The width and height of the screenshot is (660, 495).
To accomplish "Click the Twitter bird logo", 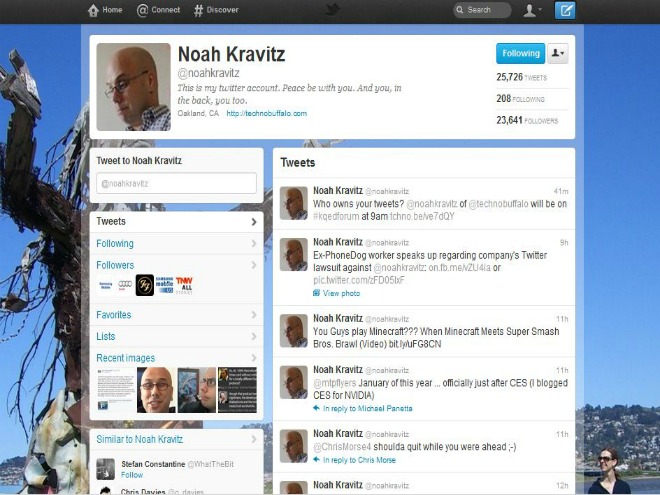I will tap(331, 10).
